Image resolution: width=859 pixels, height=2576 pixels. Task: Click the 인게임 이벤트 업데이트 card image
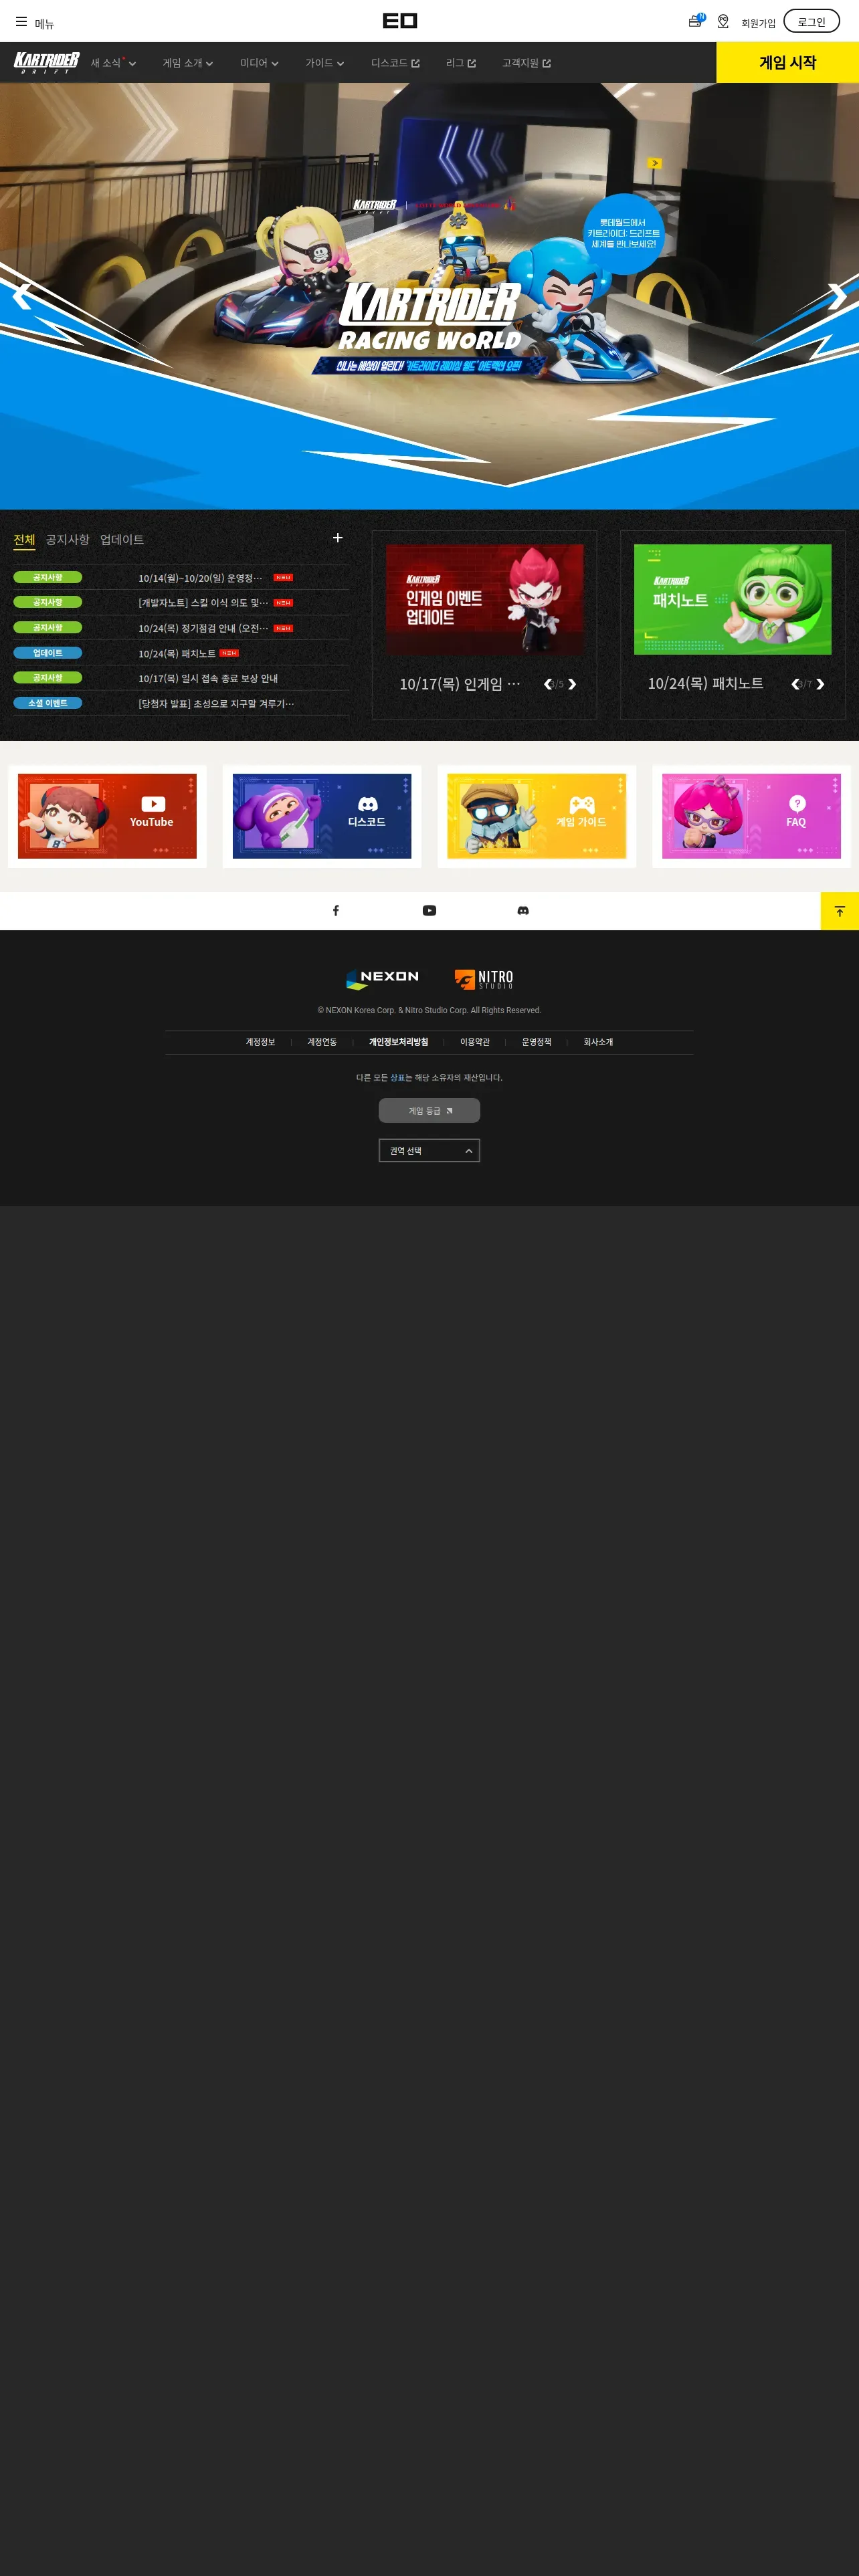click(x=484, y=599)
